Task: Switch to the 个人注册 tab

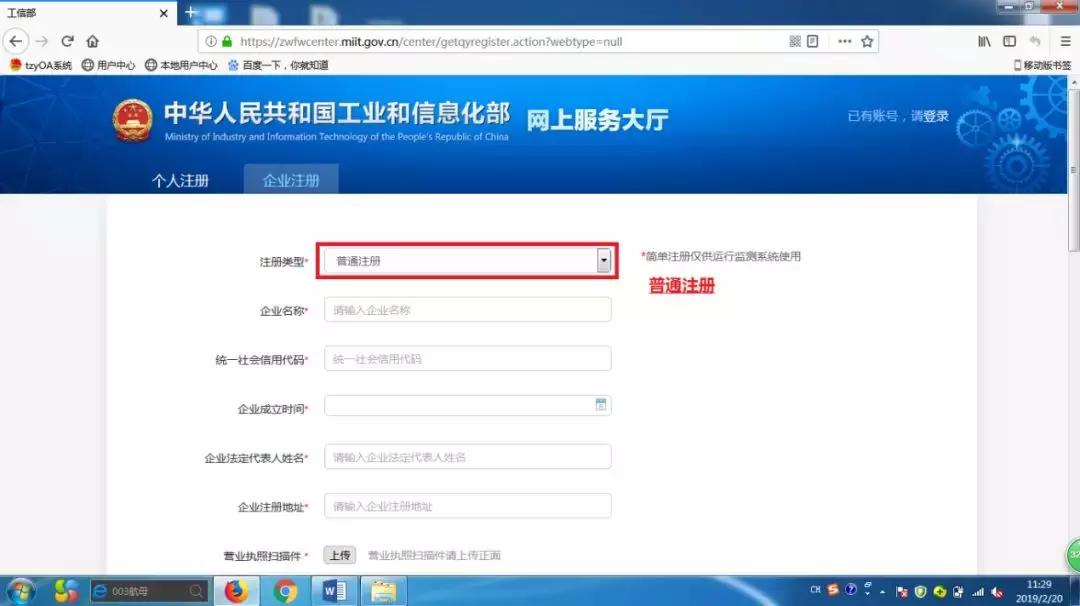Action: coord(181,182)
